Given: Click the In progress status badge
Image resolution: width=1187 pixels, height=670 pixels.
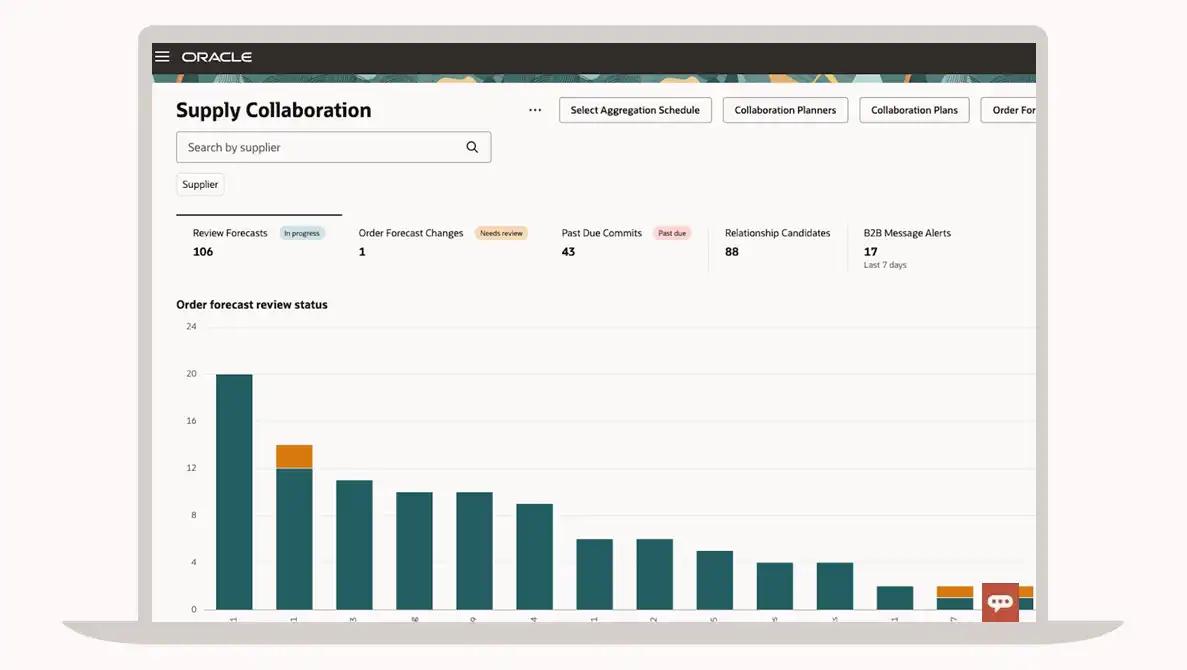Looking at the screenshot, I should pos(302,233).
